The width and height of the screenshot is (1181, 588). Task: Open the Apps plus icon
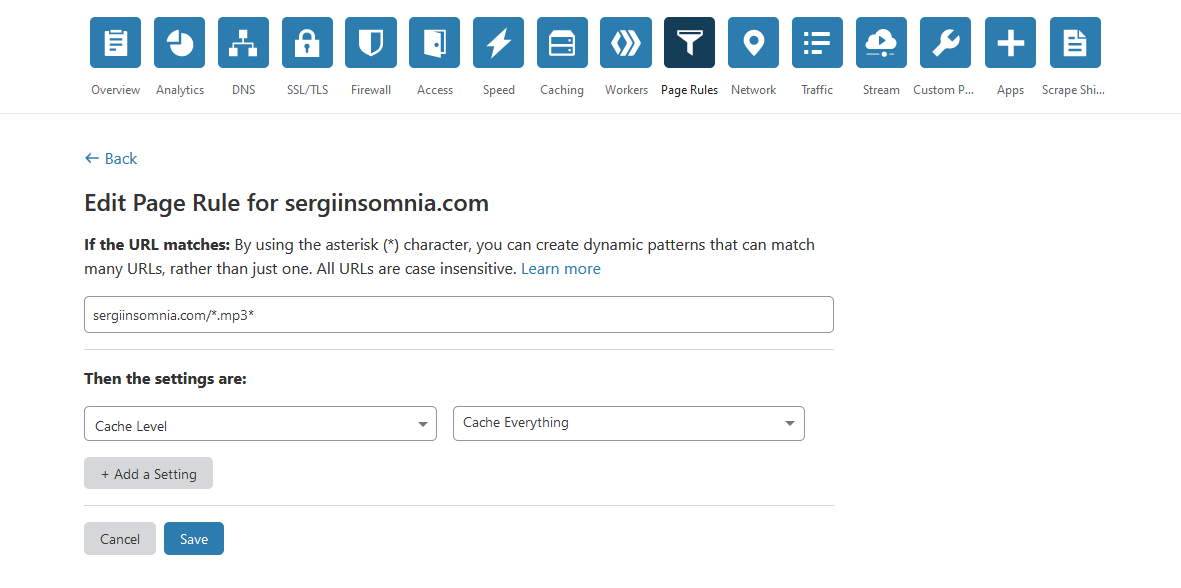[1010, 43]
